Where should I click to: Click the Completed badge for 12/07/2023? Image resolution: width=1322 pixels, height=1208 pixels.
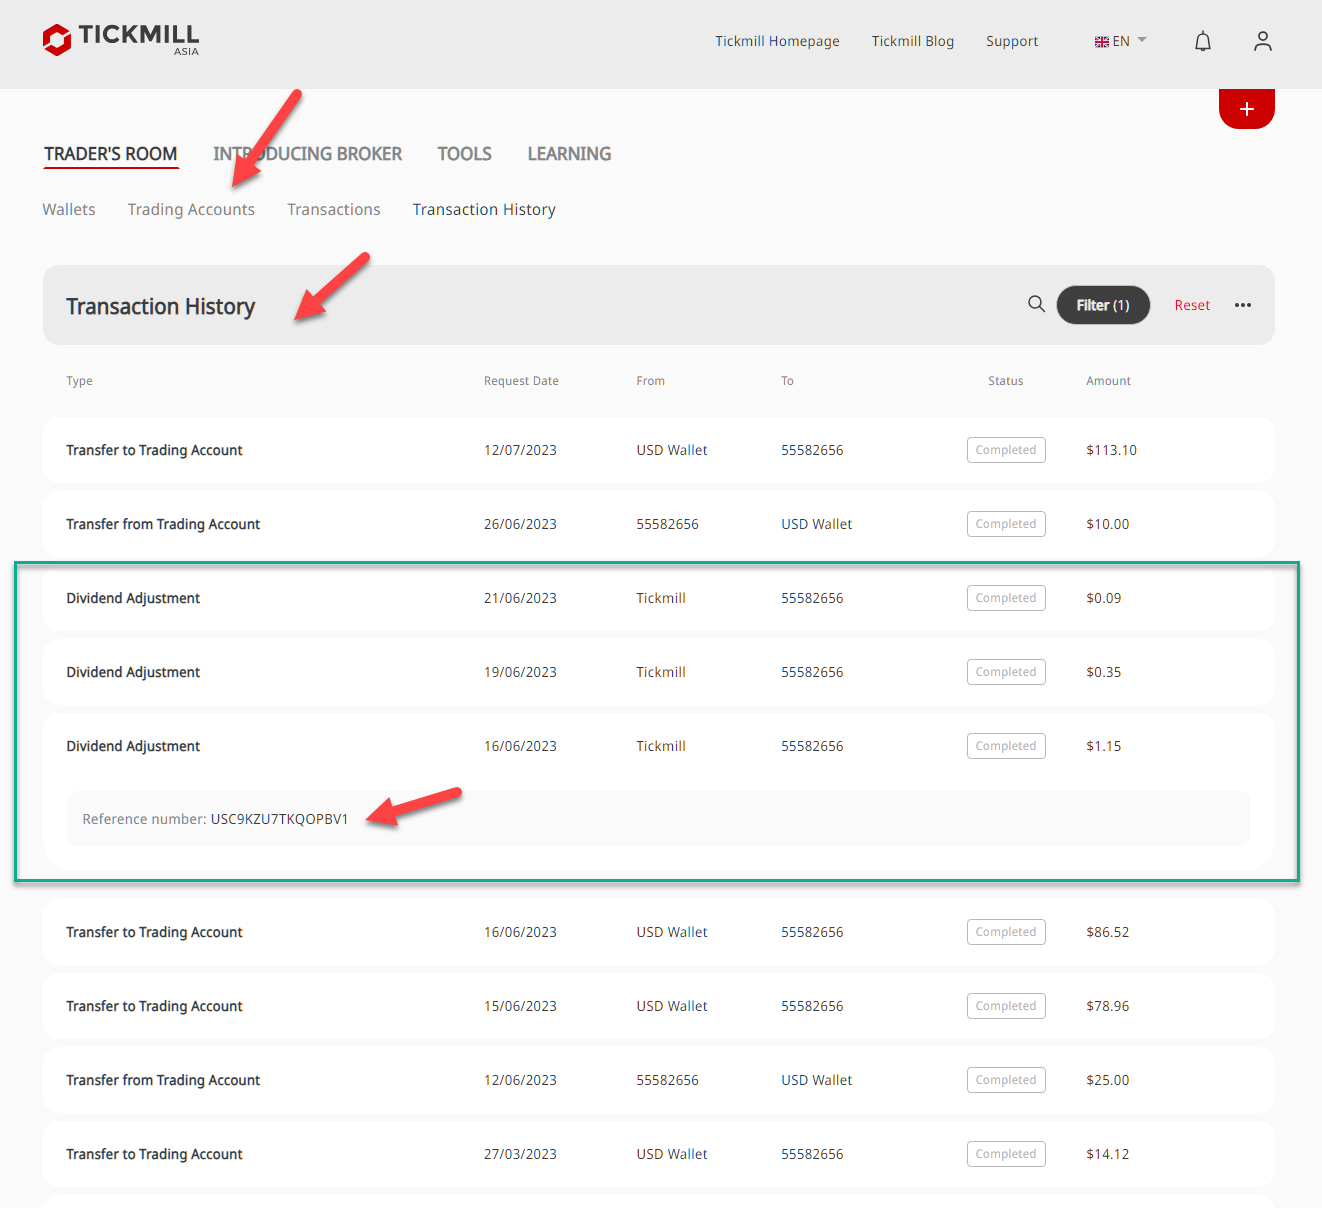(x=1006, y=450)
